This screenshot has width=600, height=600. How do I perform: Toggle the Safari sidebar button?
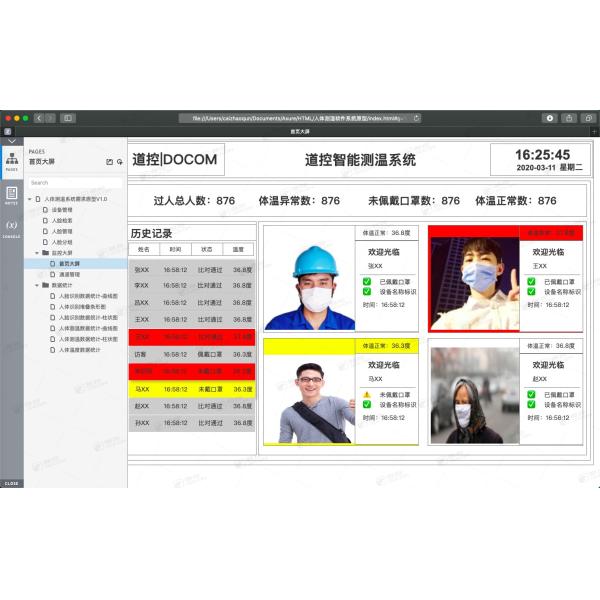point(68,118)
